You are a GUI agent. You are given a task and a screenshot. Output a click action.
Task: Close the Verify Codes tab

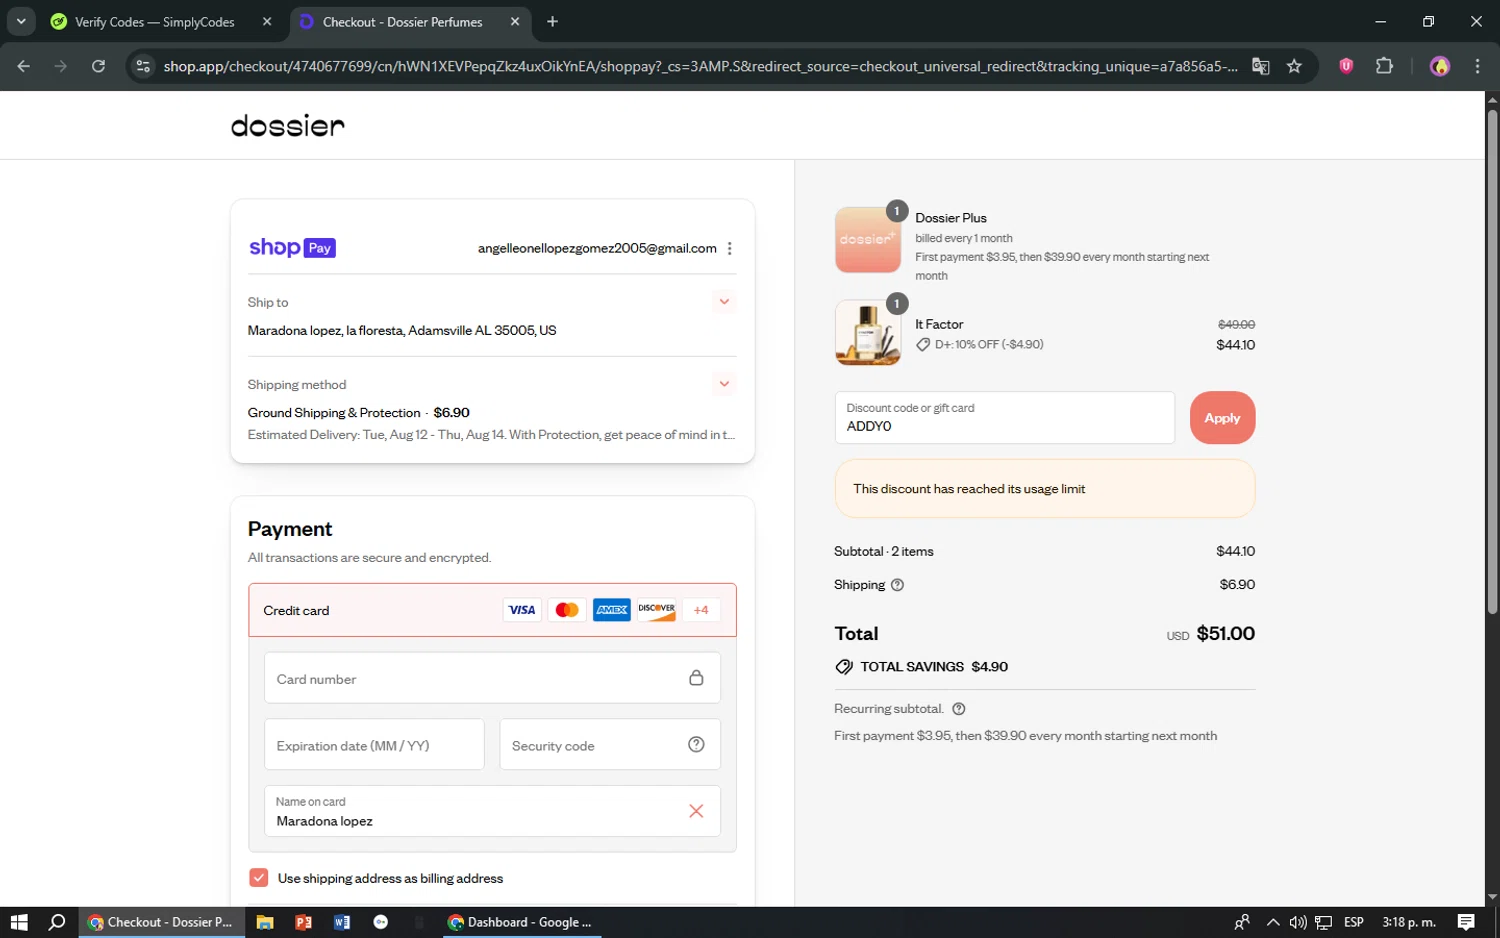[x=267, y=21]
